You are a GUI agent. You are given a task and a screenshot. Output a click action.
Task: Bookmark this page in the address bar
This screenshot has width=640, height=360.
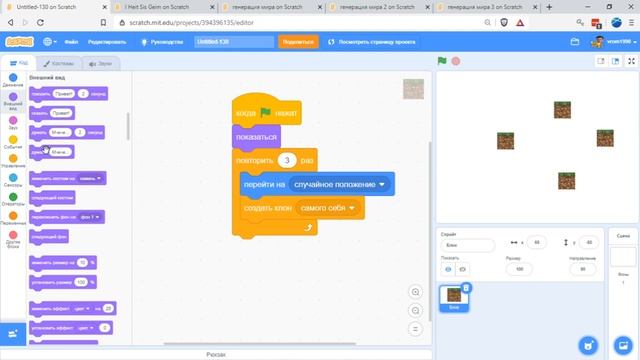click(103, 22)
